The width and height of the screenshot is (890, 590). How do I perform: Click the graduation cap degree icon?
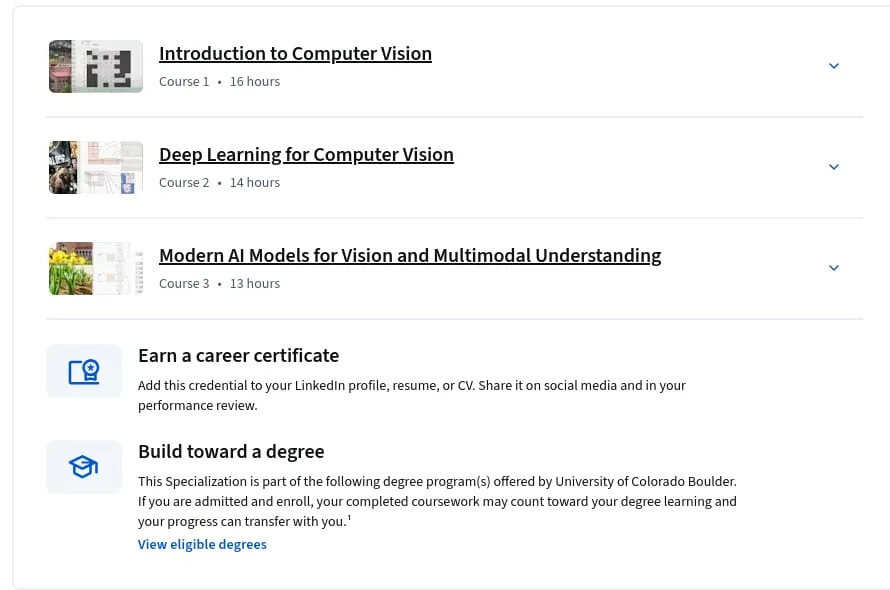click(x=83, y=467)
